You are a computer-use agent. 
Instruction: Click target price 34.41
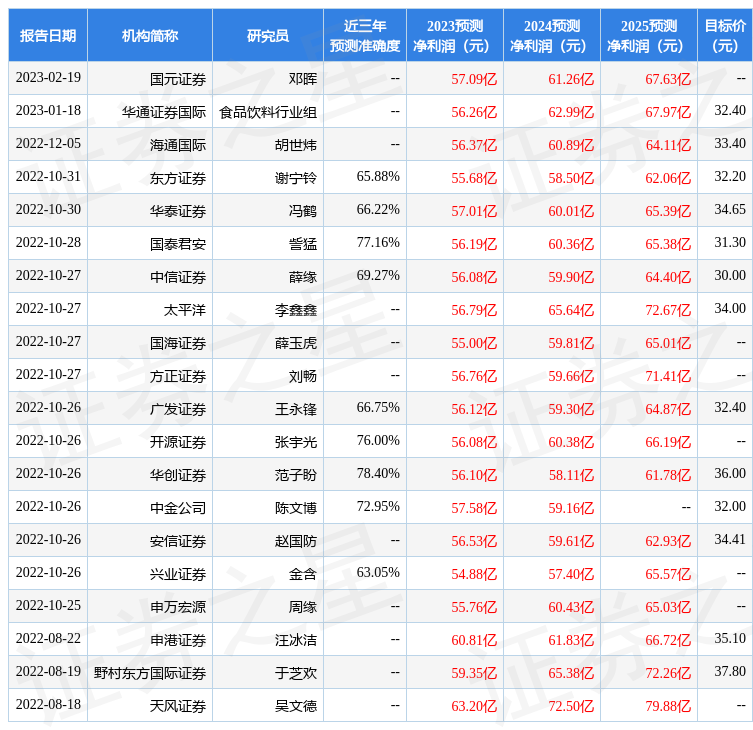click(730, 540)
